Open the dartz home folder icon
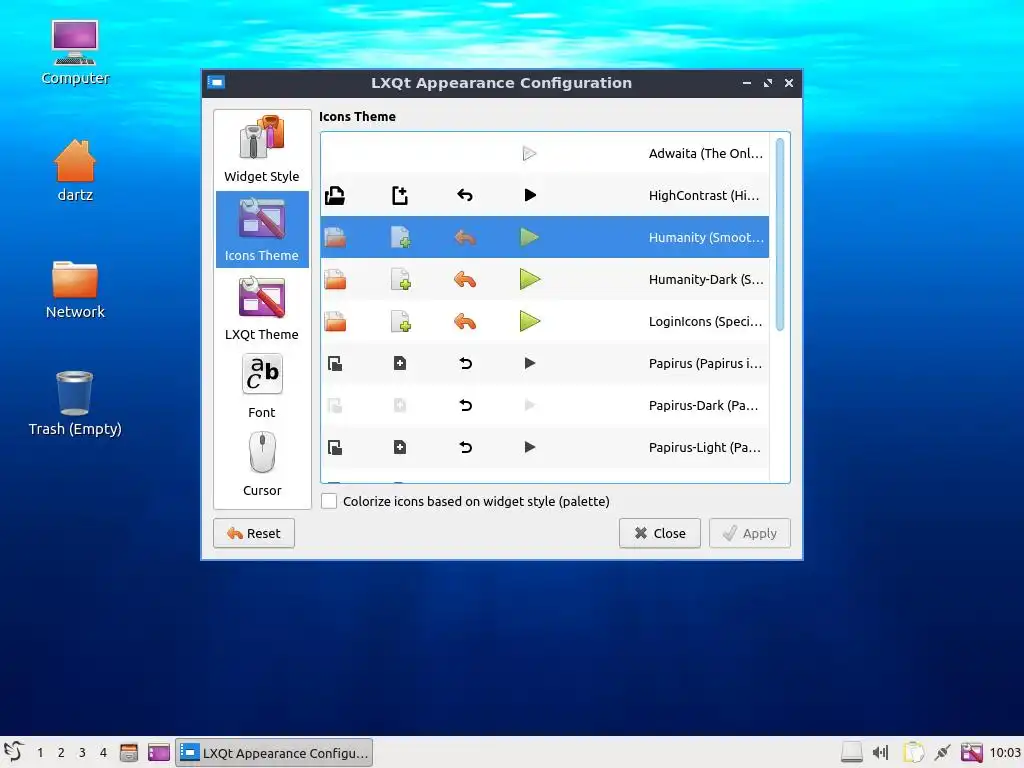1024x768 pixels. point(75,170)
